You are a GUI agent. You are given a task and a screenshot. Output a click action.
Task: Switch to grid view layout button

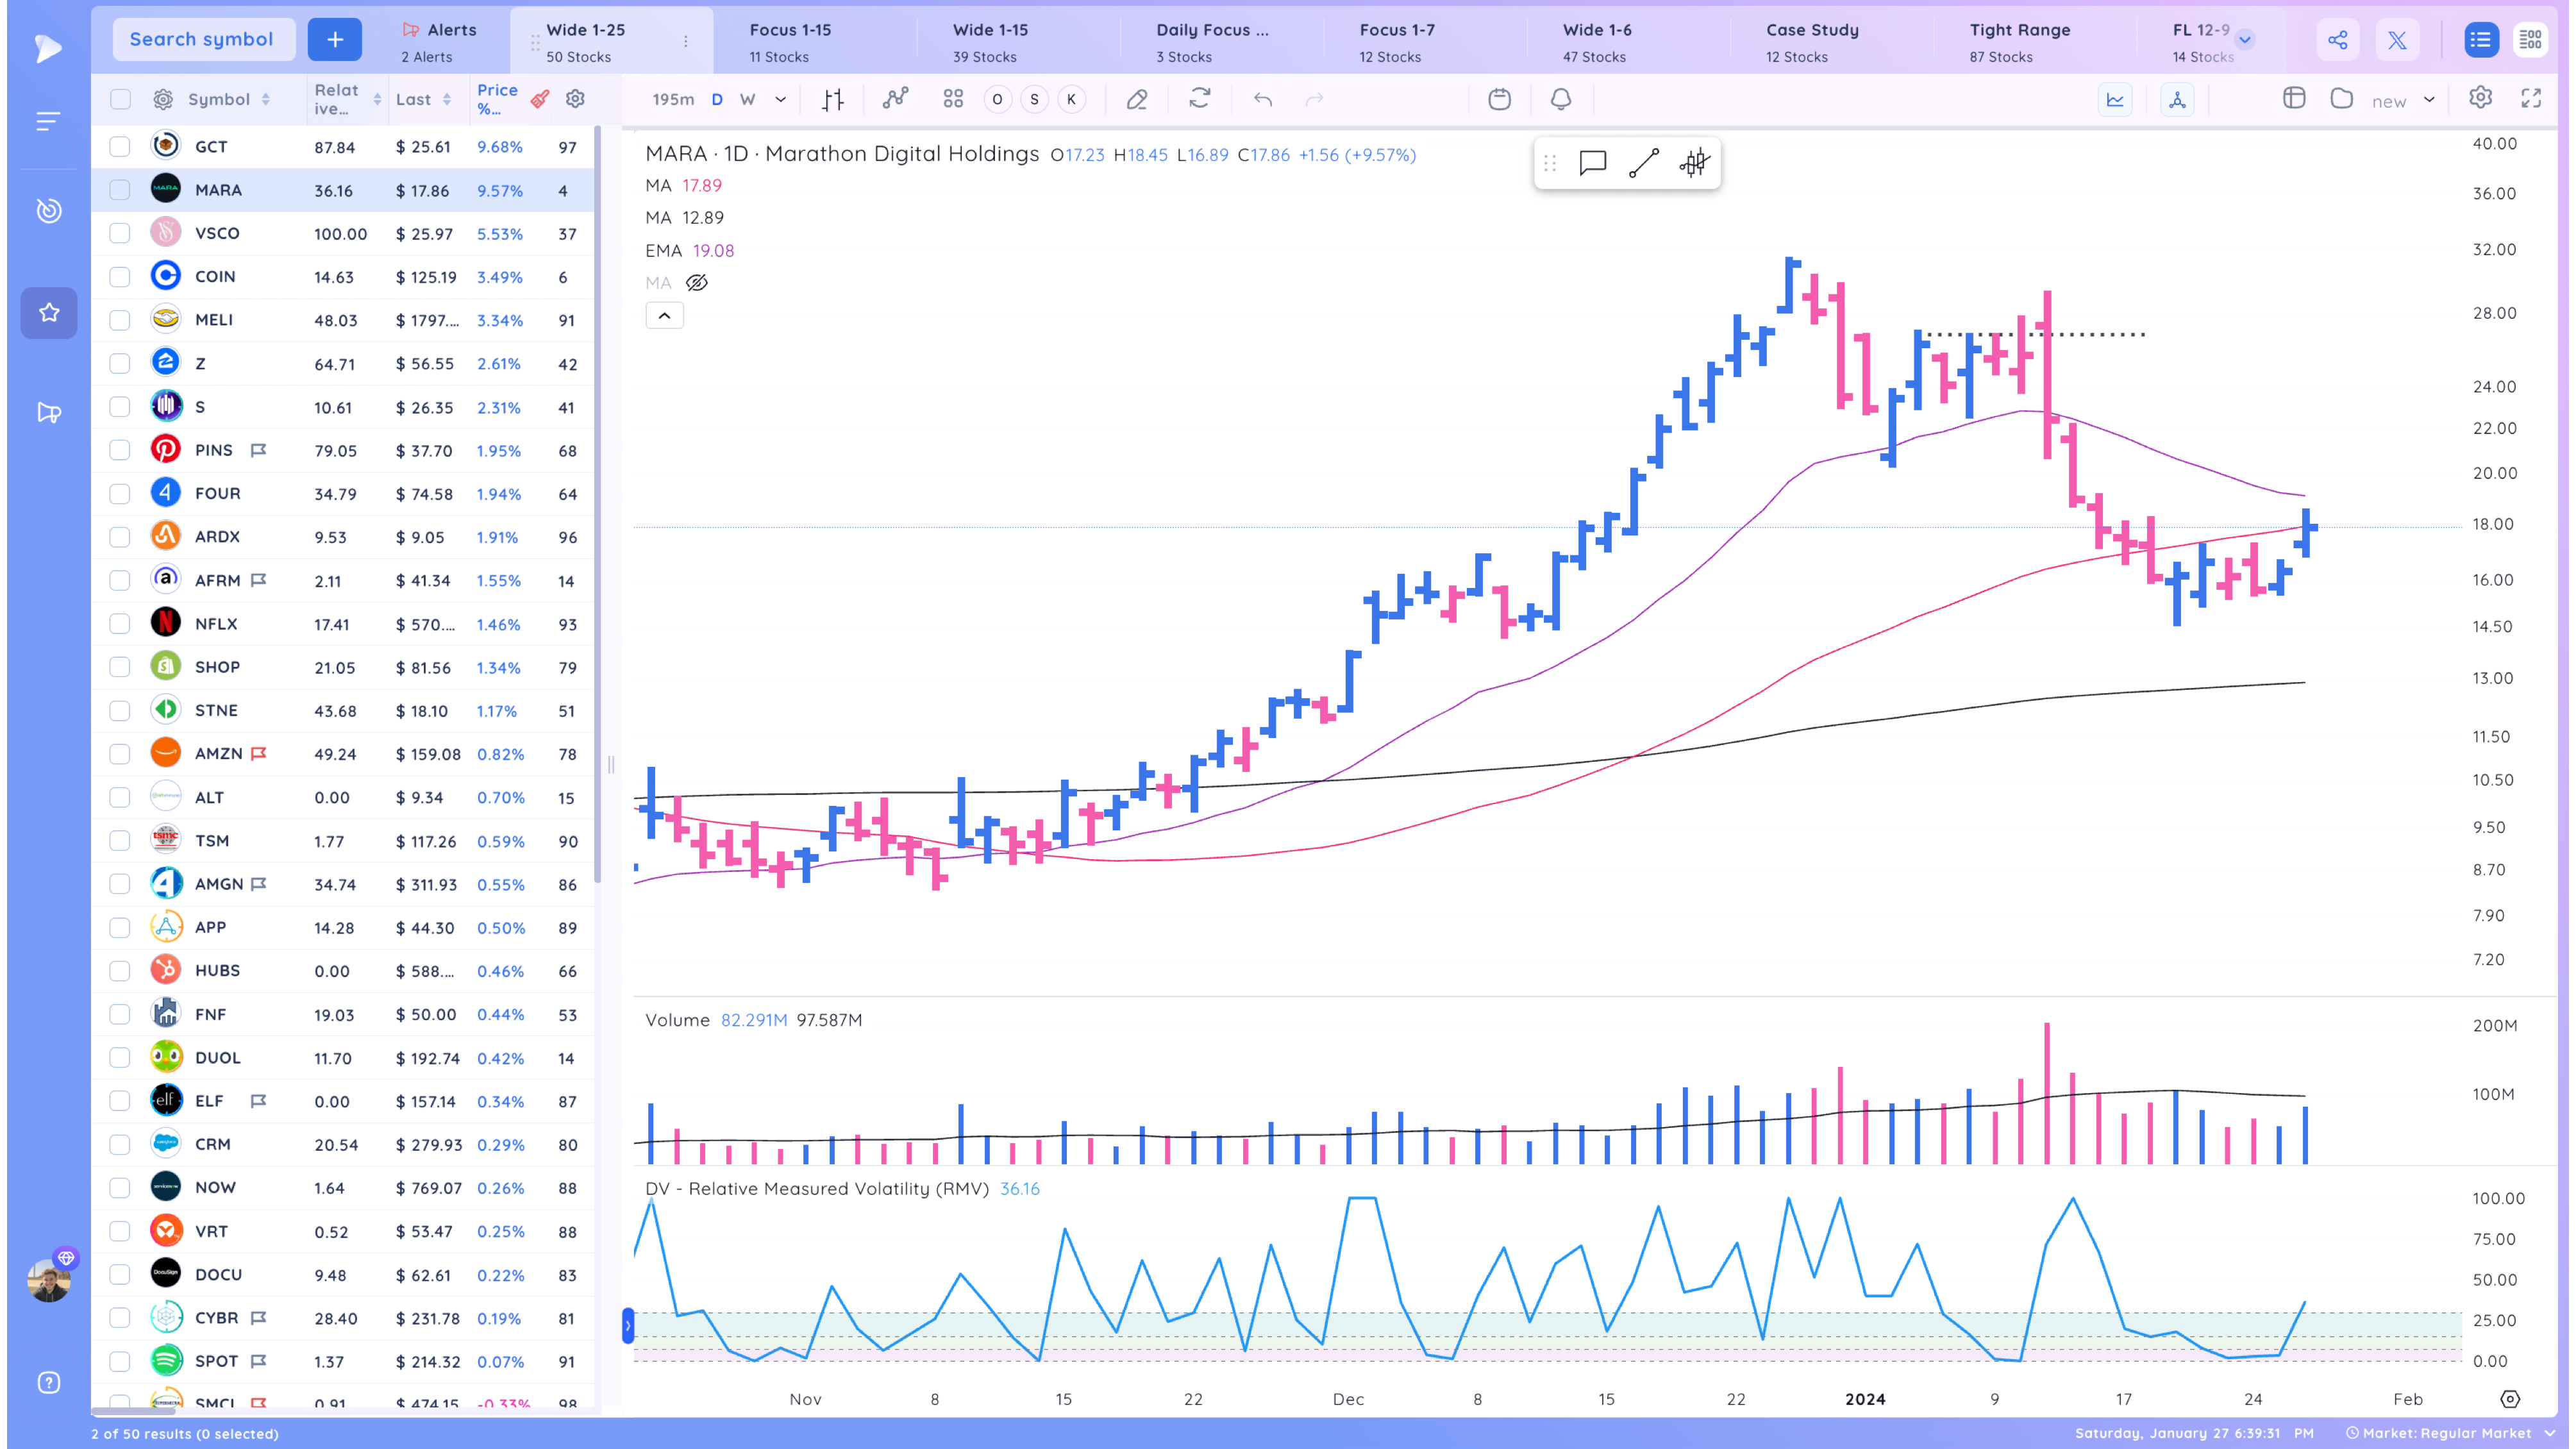click(x=2530, y=40)
